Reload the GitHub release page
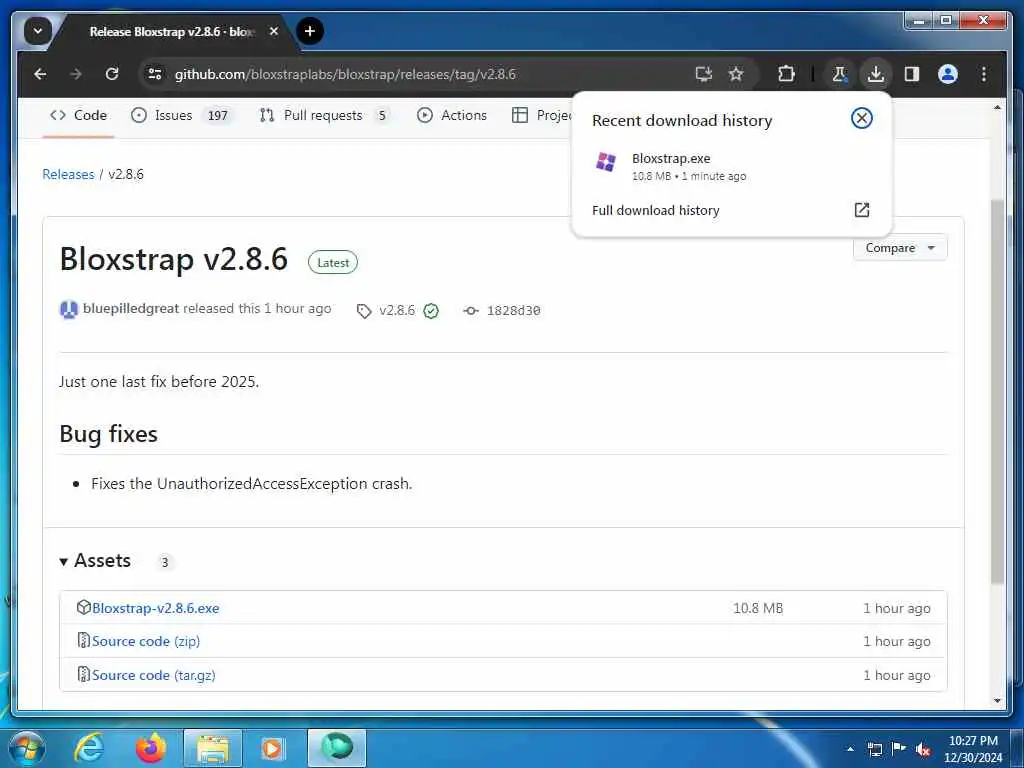 tap(112, 74)
